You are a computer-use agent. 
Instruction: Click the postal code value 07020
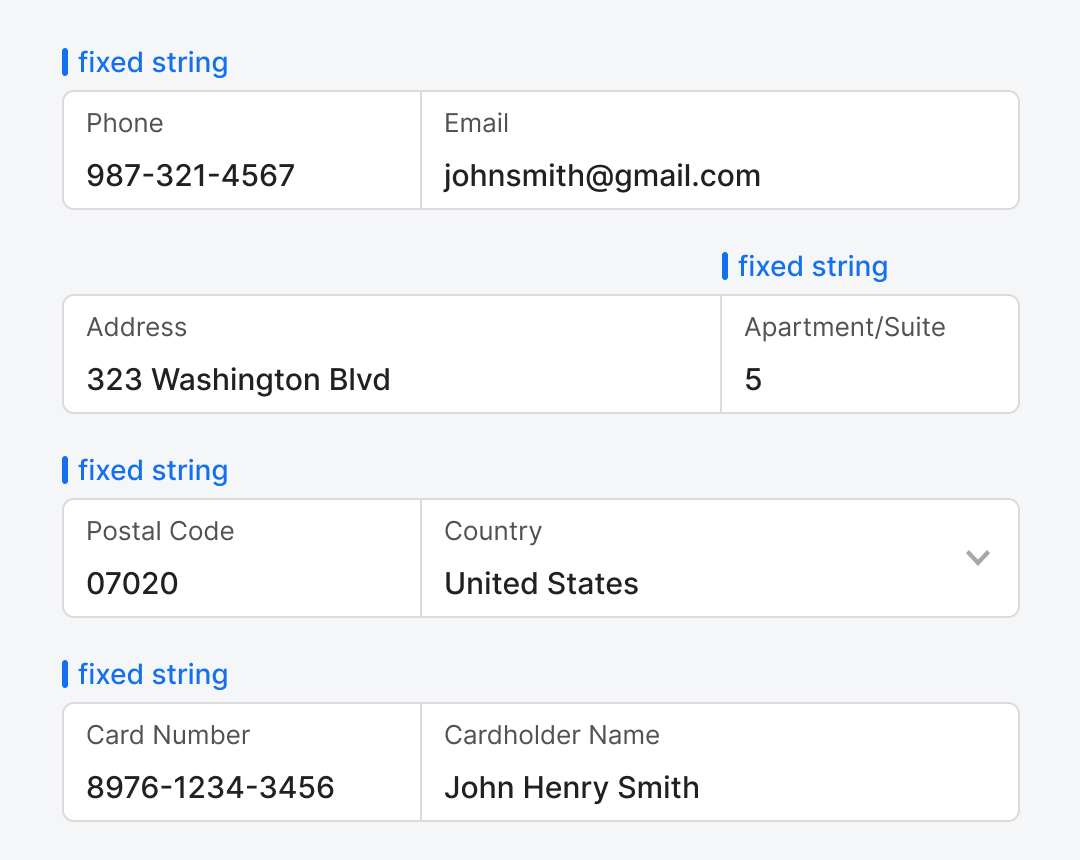tap(132, 584)
